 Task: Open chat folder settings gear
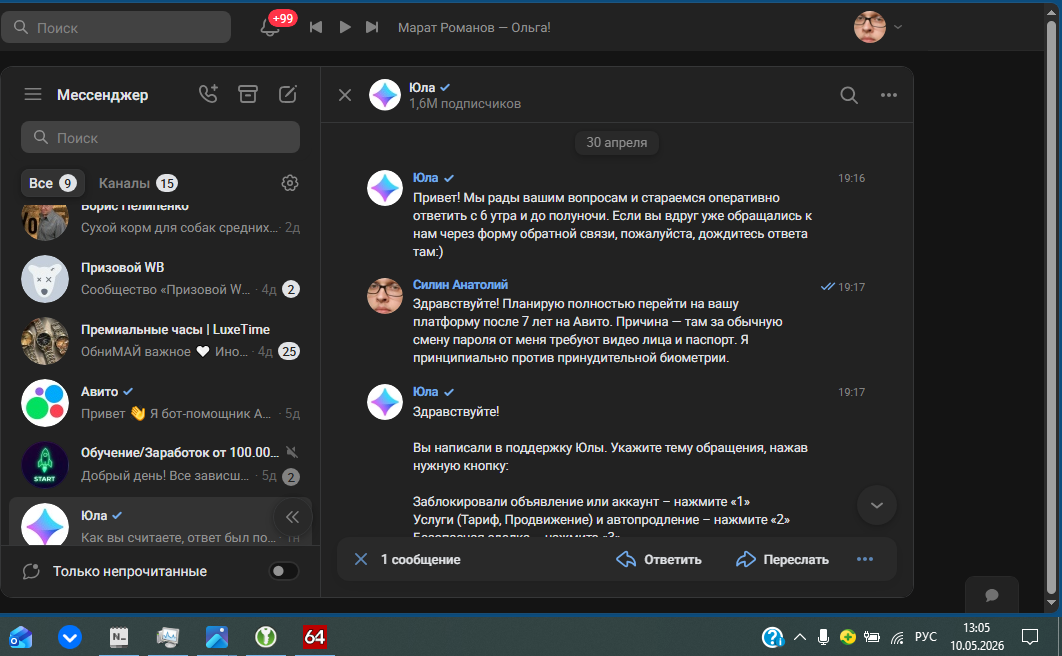[x=290, y=183]
